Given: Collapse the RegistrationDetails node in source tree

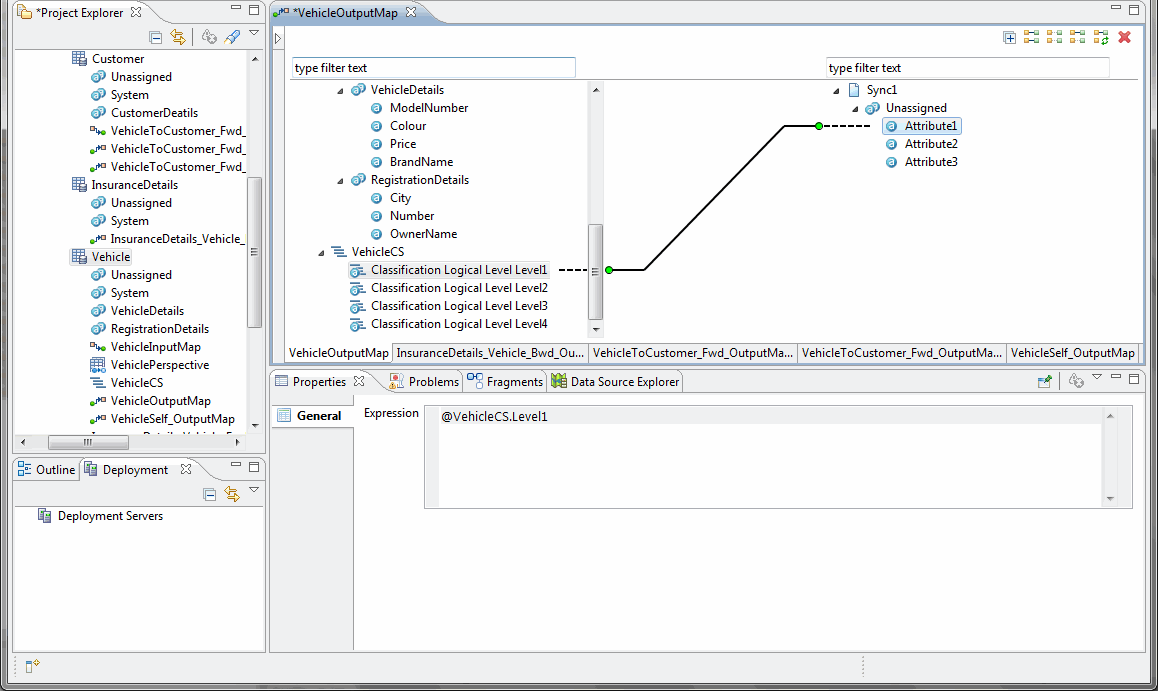Looking at the screenshot, I should click(340, 181).
